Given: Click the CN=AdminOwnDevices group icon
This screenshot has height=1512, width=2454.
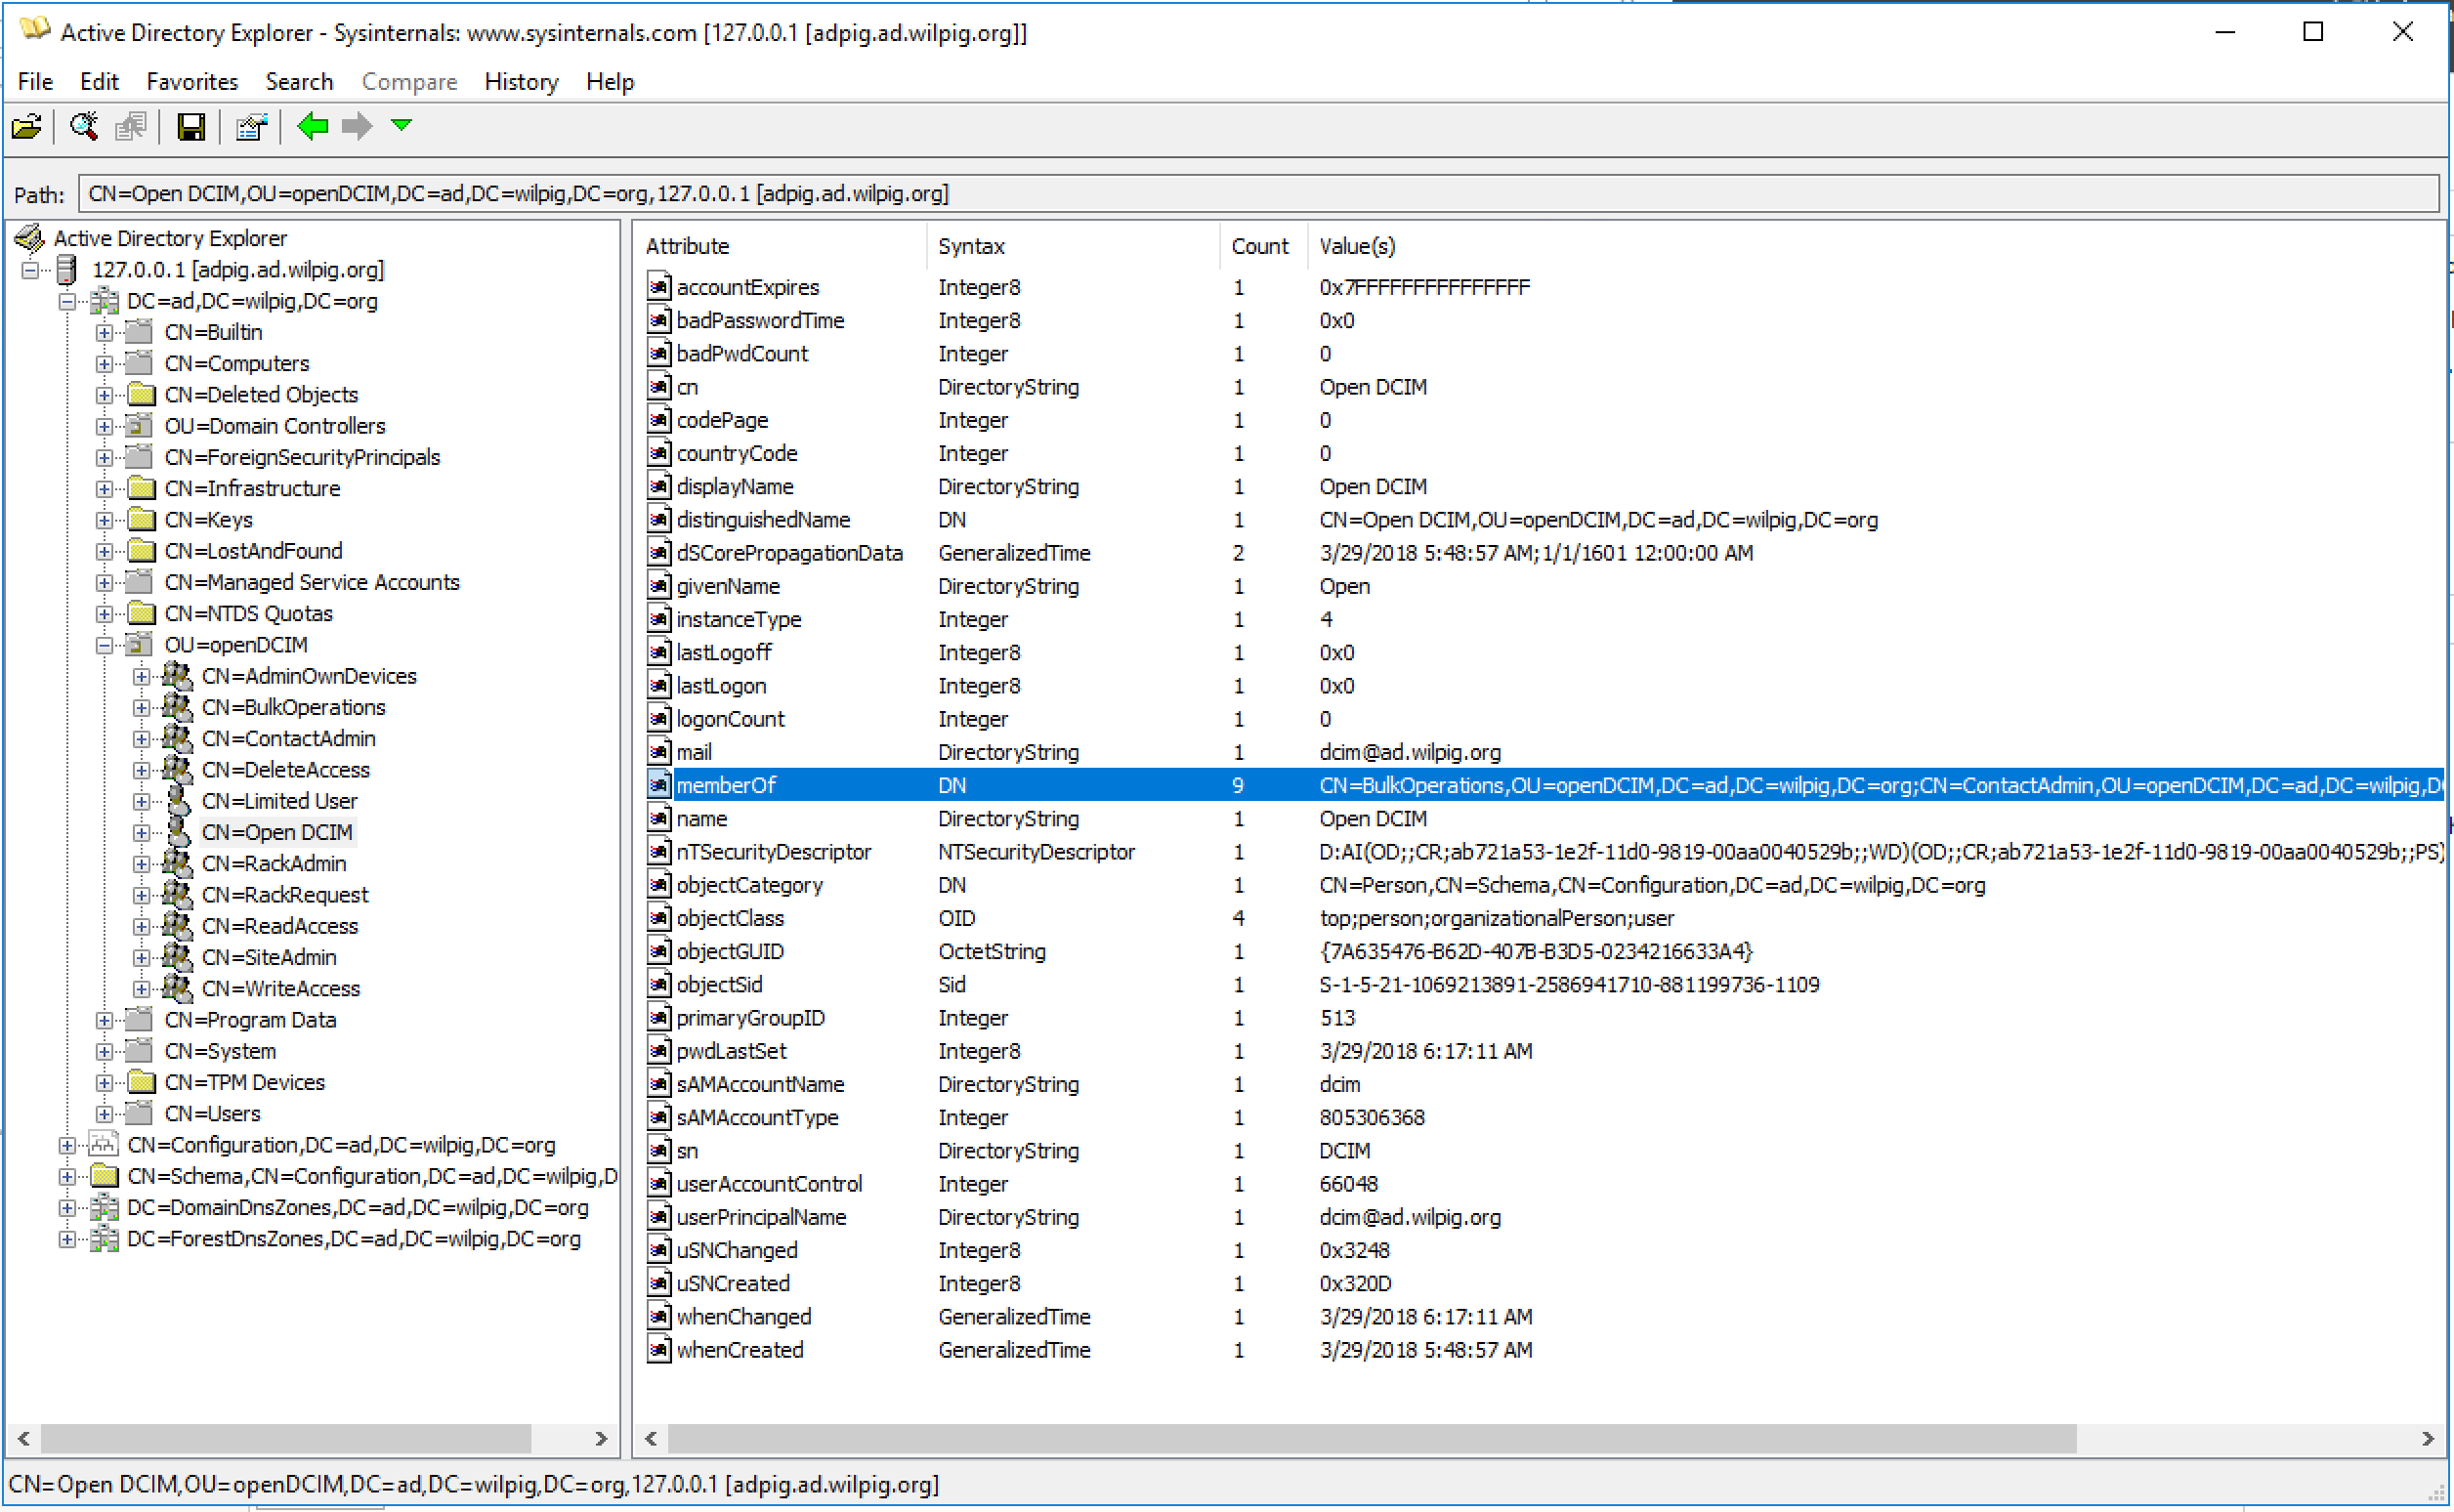Looking at the screenshot, I should [x=177, y=676].
